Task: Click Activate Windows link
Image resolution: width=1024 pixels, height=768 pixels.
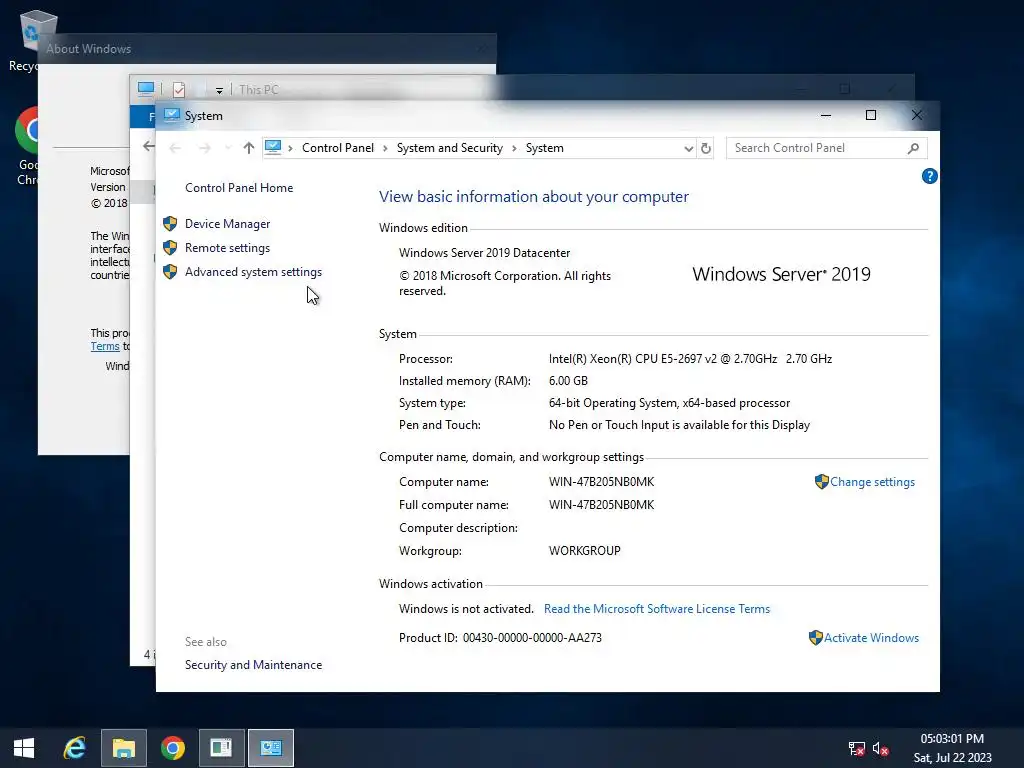Action: [x=871, y=638]
